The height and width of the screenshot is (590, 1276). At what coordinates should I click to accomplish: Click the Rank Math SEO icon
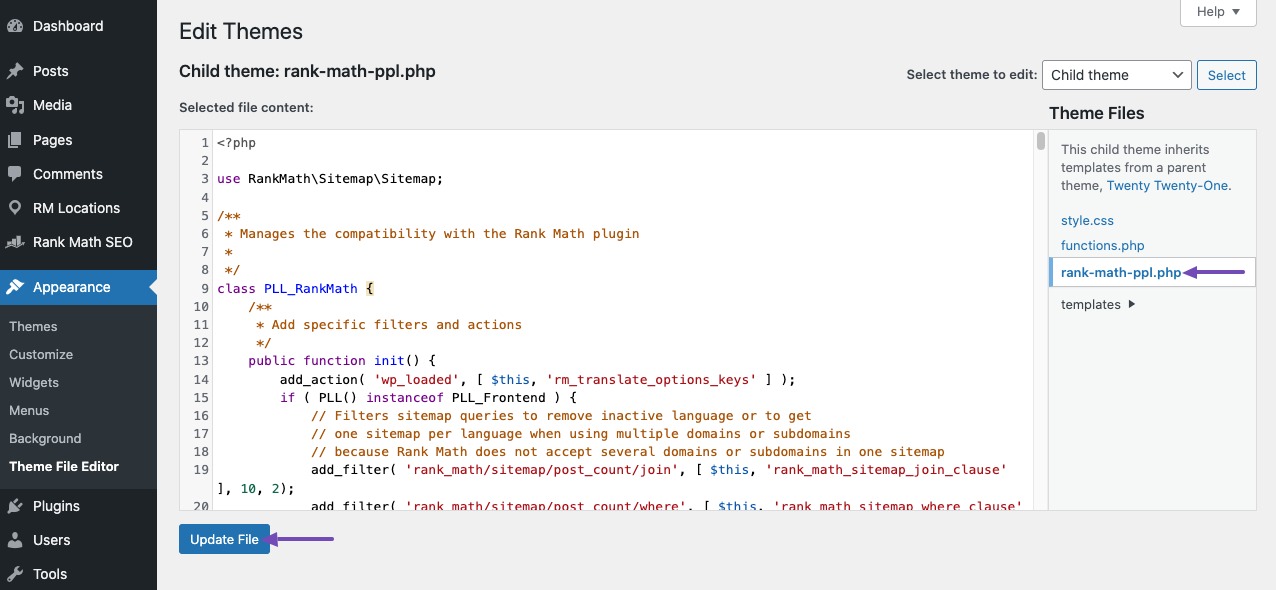[x=15, y=242]
